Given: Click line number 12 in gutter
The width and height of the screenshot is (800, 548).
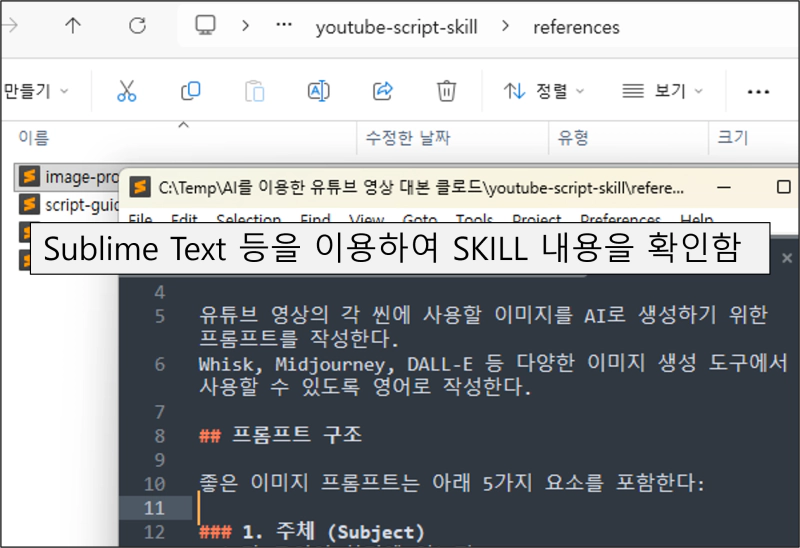Looking at the screenshot, I should click(x=155, y=532).
